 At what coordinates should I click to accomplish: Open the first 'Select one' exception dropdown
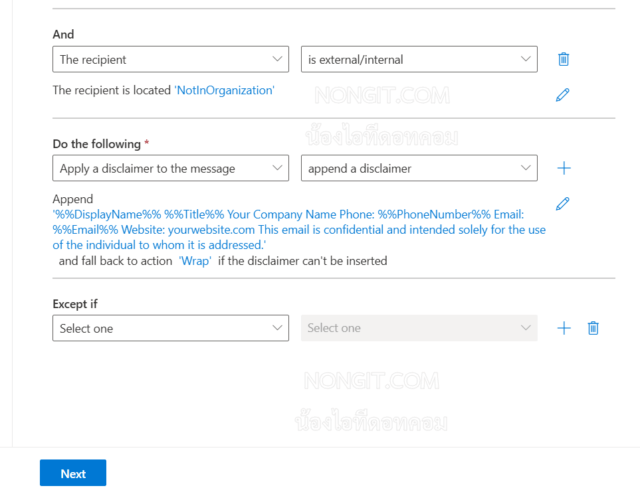point(171,328)
